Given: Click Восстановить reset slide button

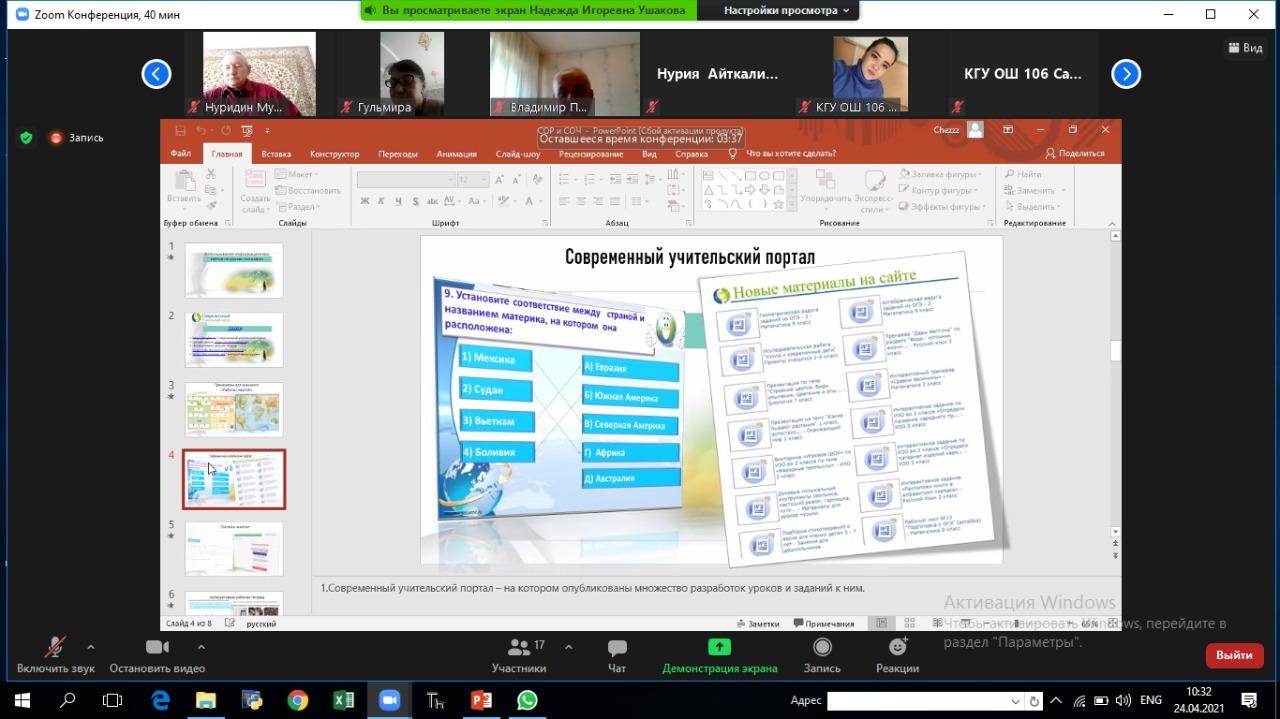Looking at the screenshot, I should (x=308, y=191).
